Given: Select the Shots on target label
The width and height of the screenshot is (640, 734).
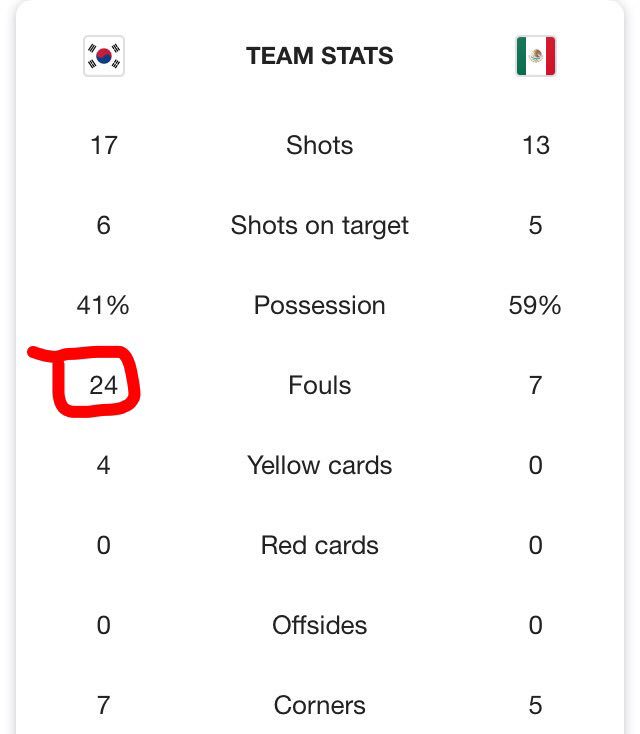Looking at the screenshot, I should pos(320,226).
